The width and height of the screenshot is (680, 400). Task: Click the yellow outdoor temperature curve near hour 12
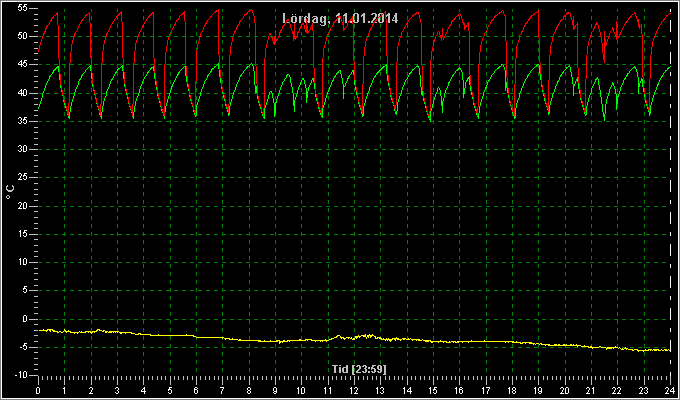tap(354, 337)
